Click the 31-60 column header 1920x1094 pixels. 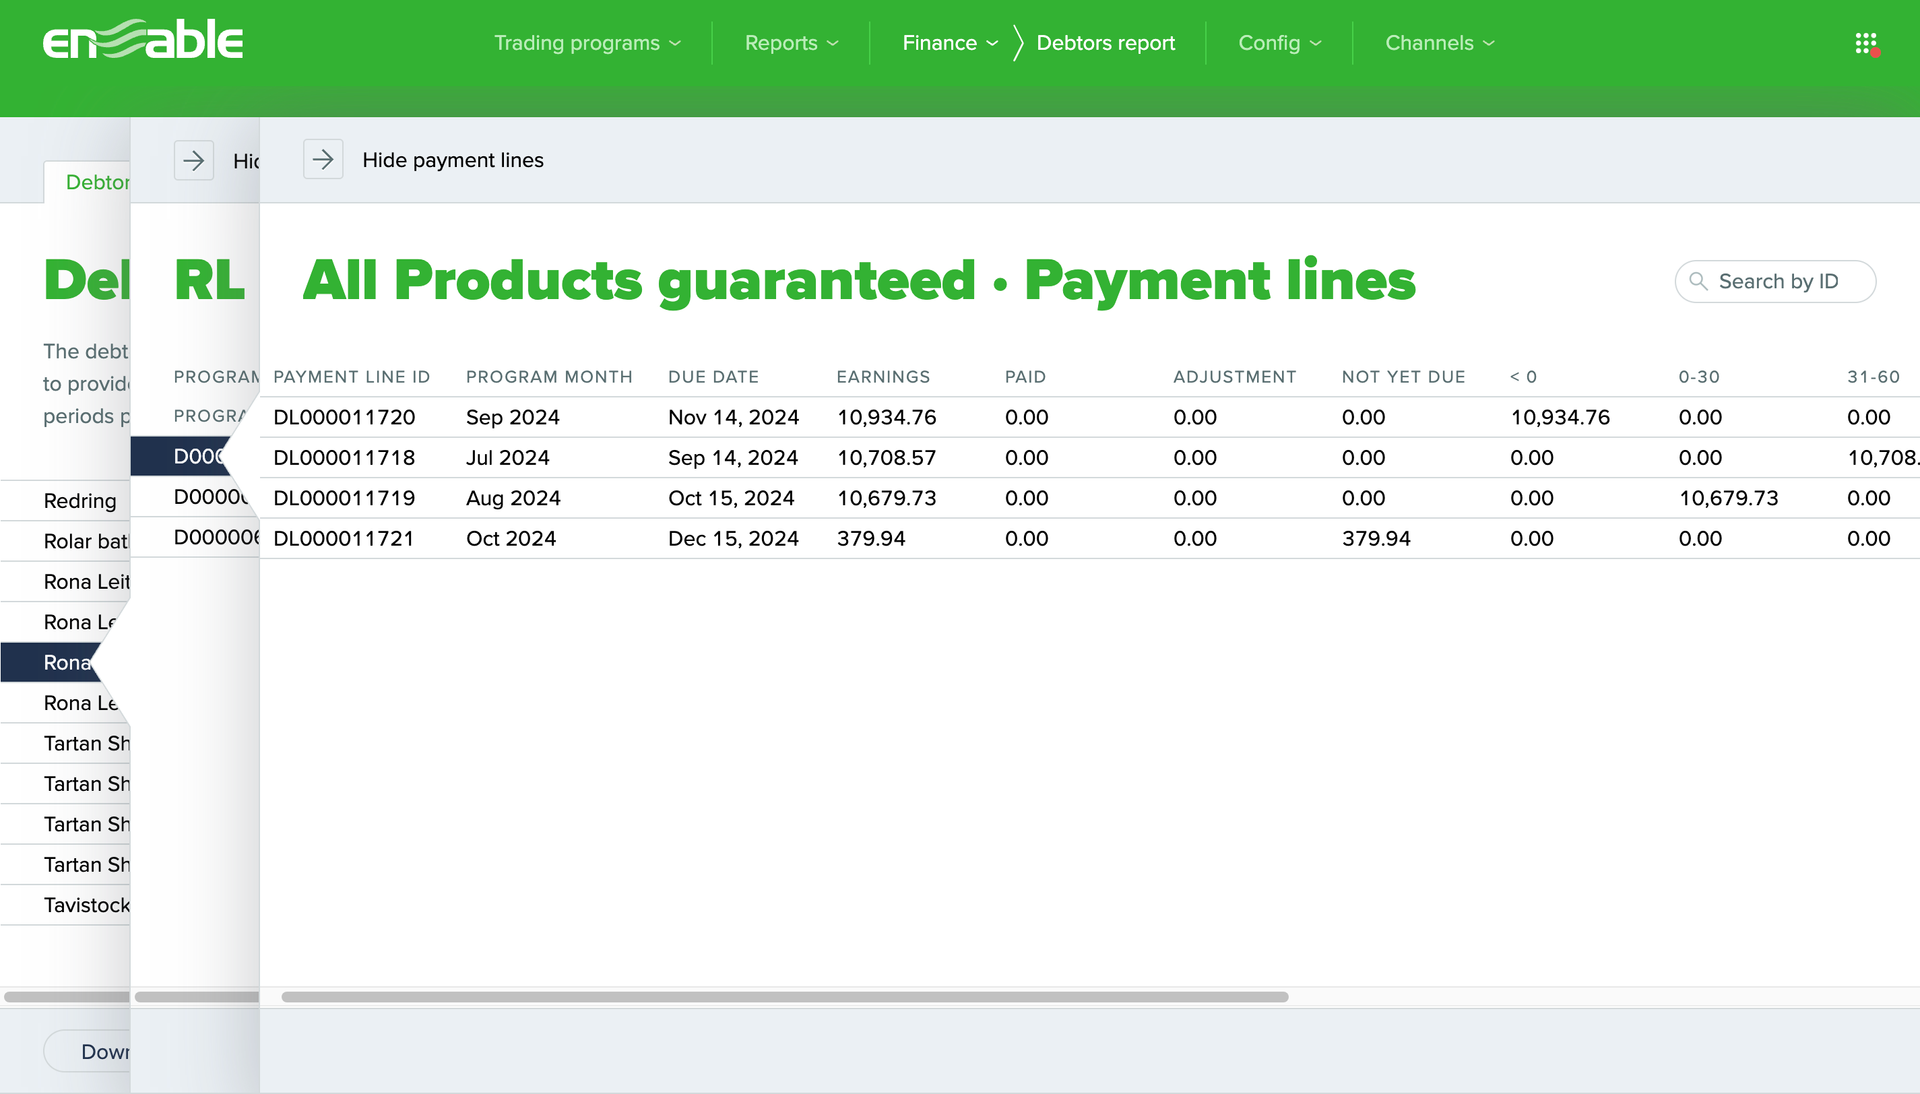(x=1873, y=377)
